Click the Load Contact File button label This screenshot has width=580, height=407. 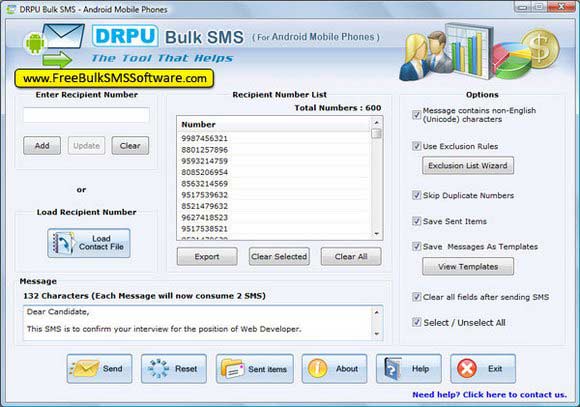tap(101, 243)
